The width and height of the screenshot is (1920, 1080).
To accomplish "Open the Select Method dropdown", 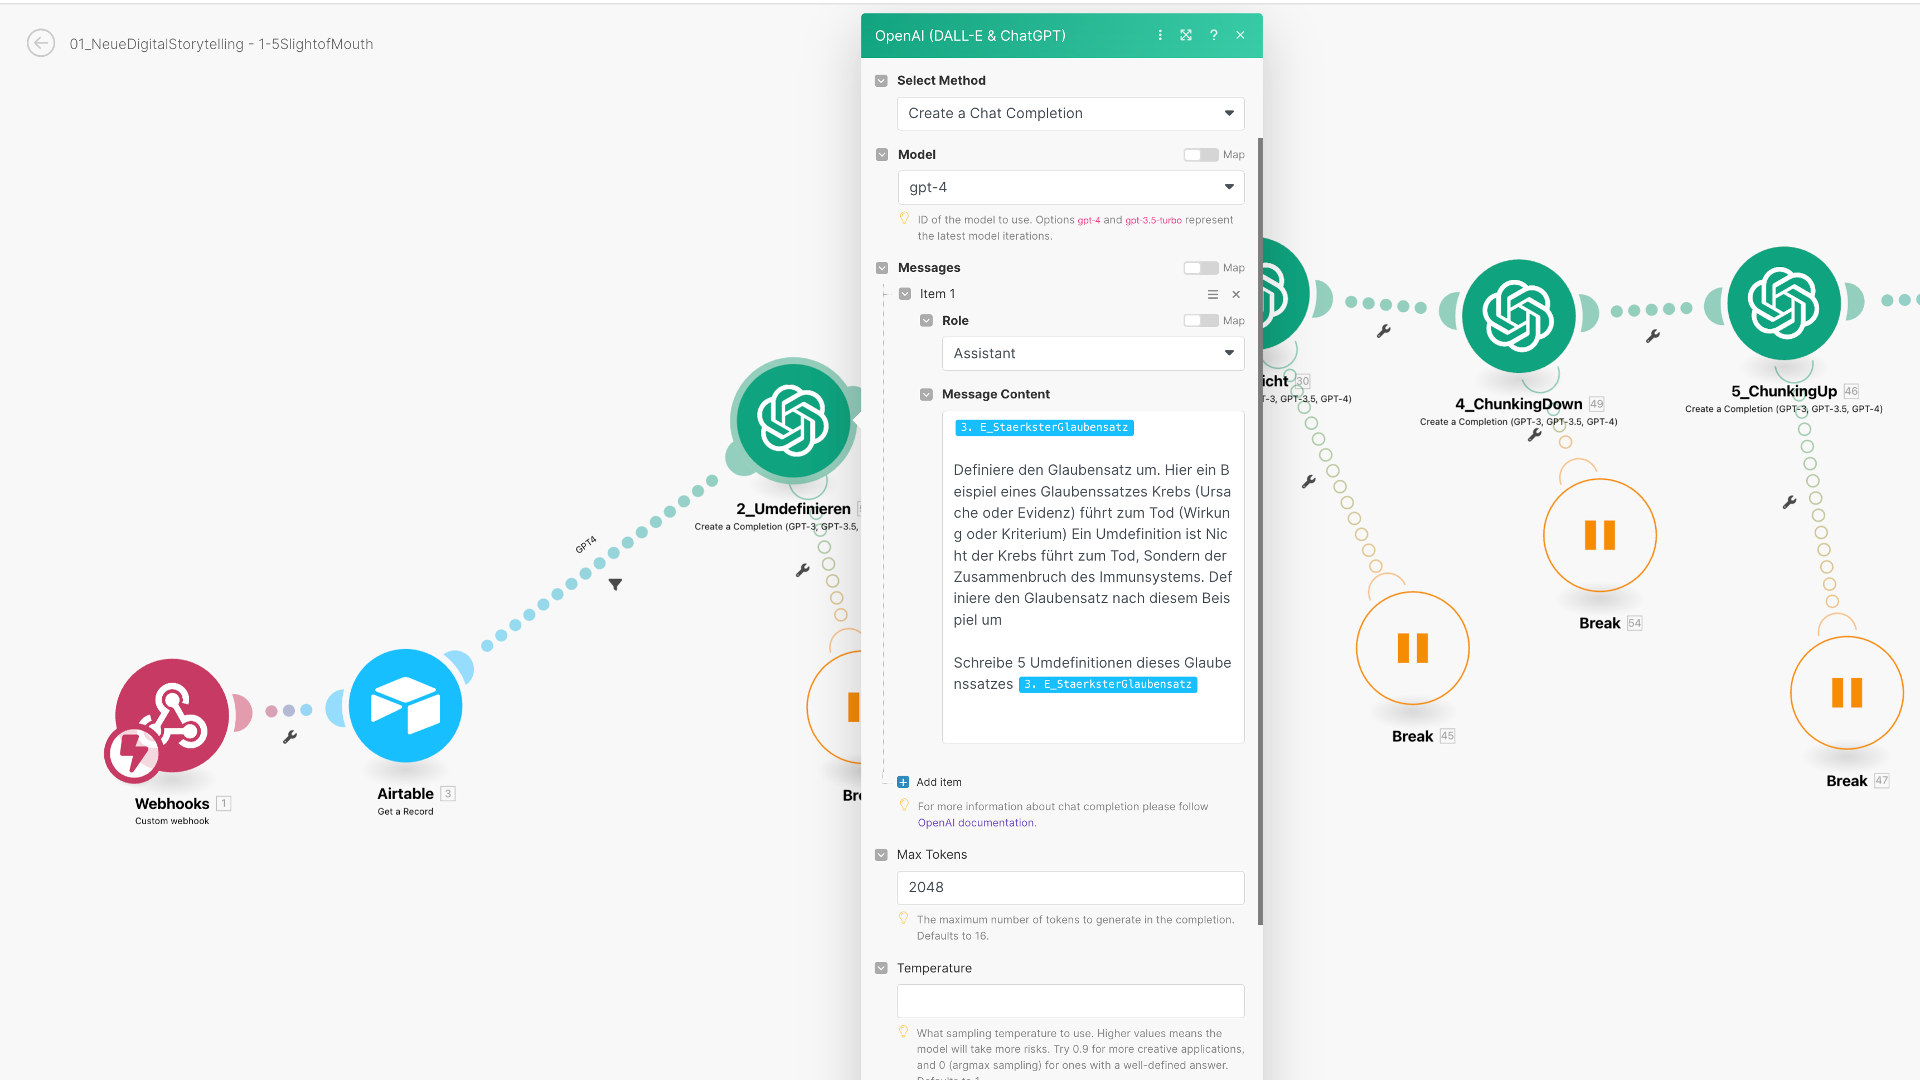I will pyautogui.click(x=1070, y=113).
